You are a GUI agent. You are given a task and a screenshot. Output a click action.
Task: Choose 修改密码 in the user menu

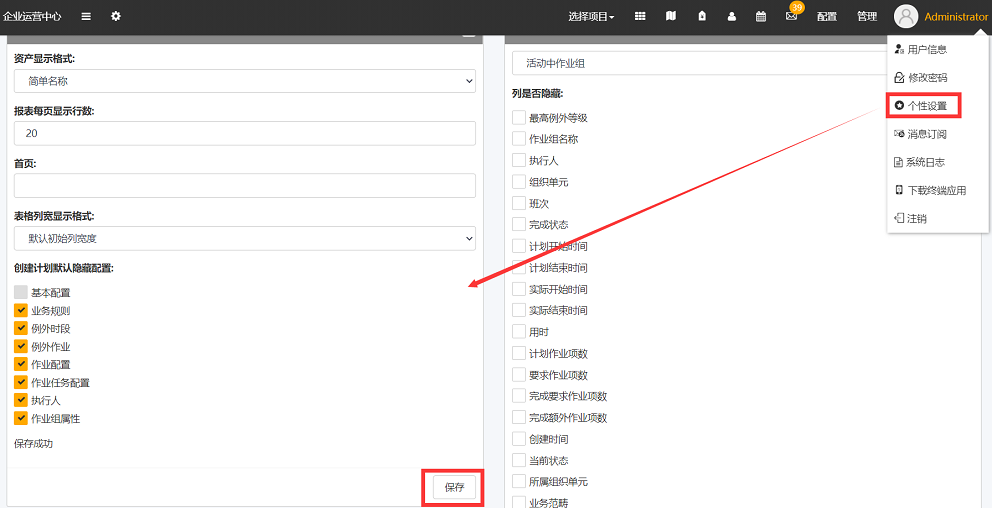[x=925, y=78]
